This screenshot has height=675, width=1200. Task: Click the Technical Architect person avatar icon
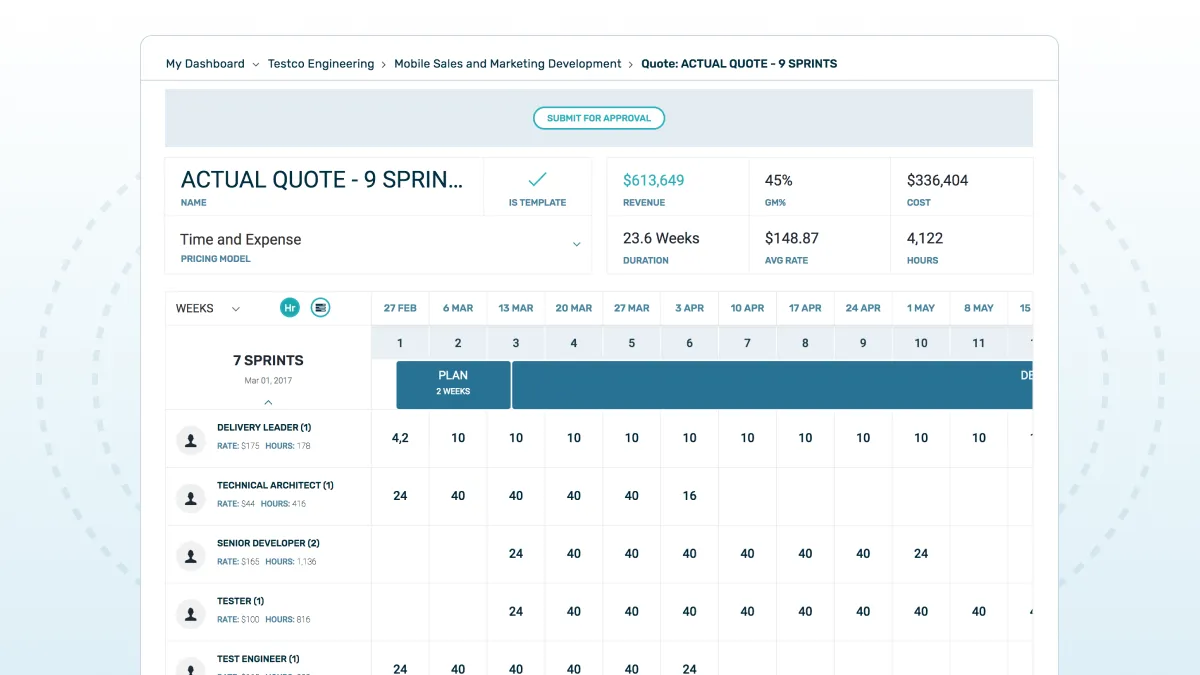point(191,498)
